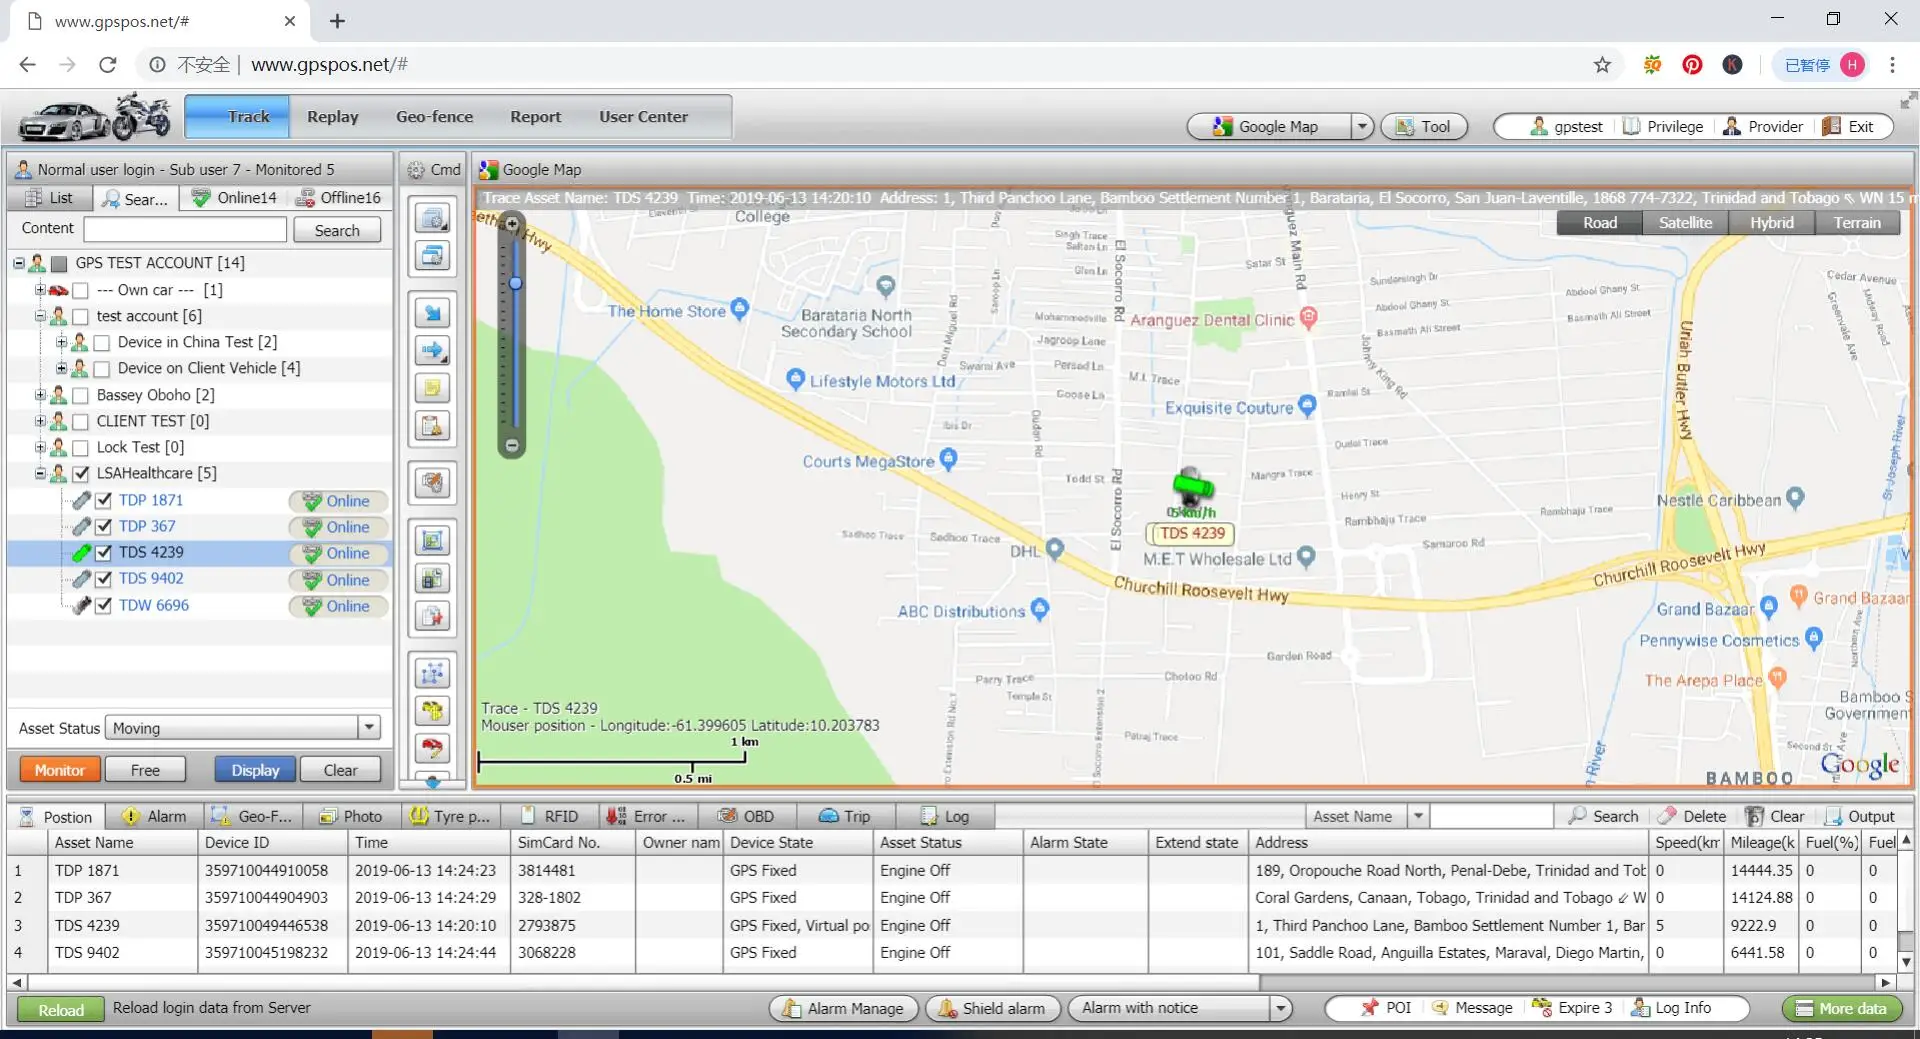Toggle the GPS TEST ACCOUNT checkbox
Screen dimensions: 1920x1039
click(x=59, y=263)
